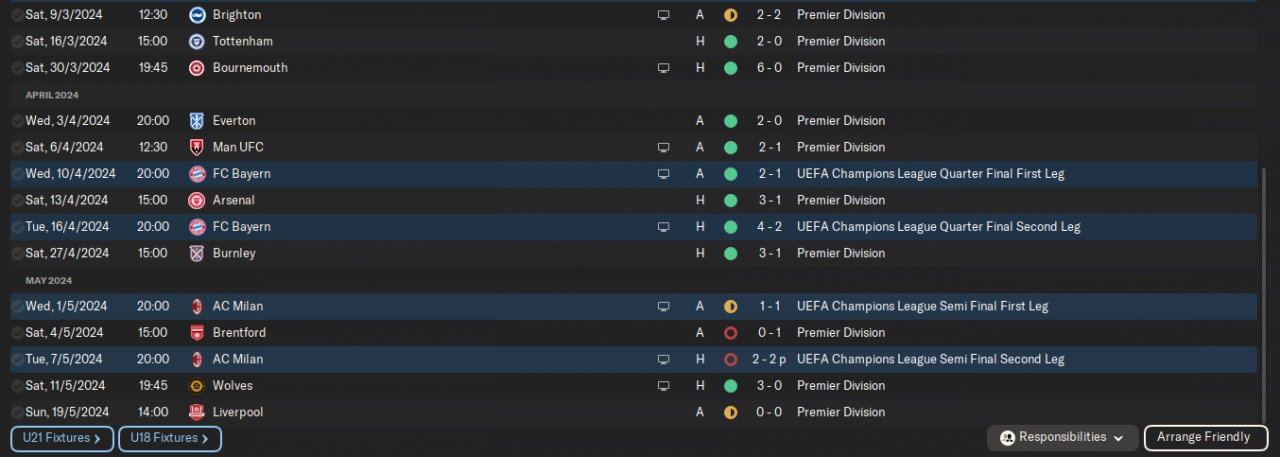
Task: Expand the U18 Fixtures list
Action: pos(170,438)
